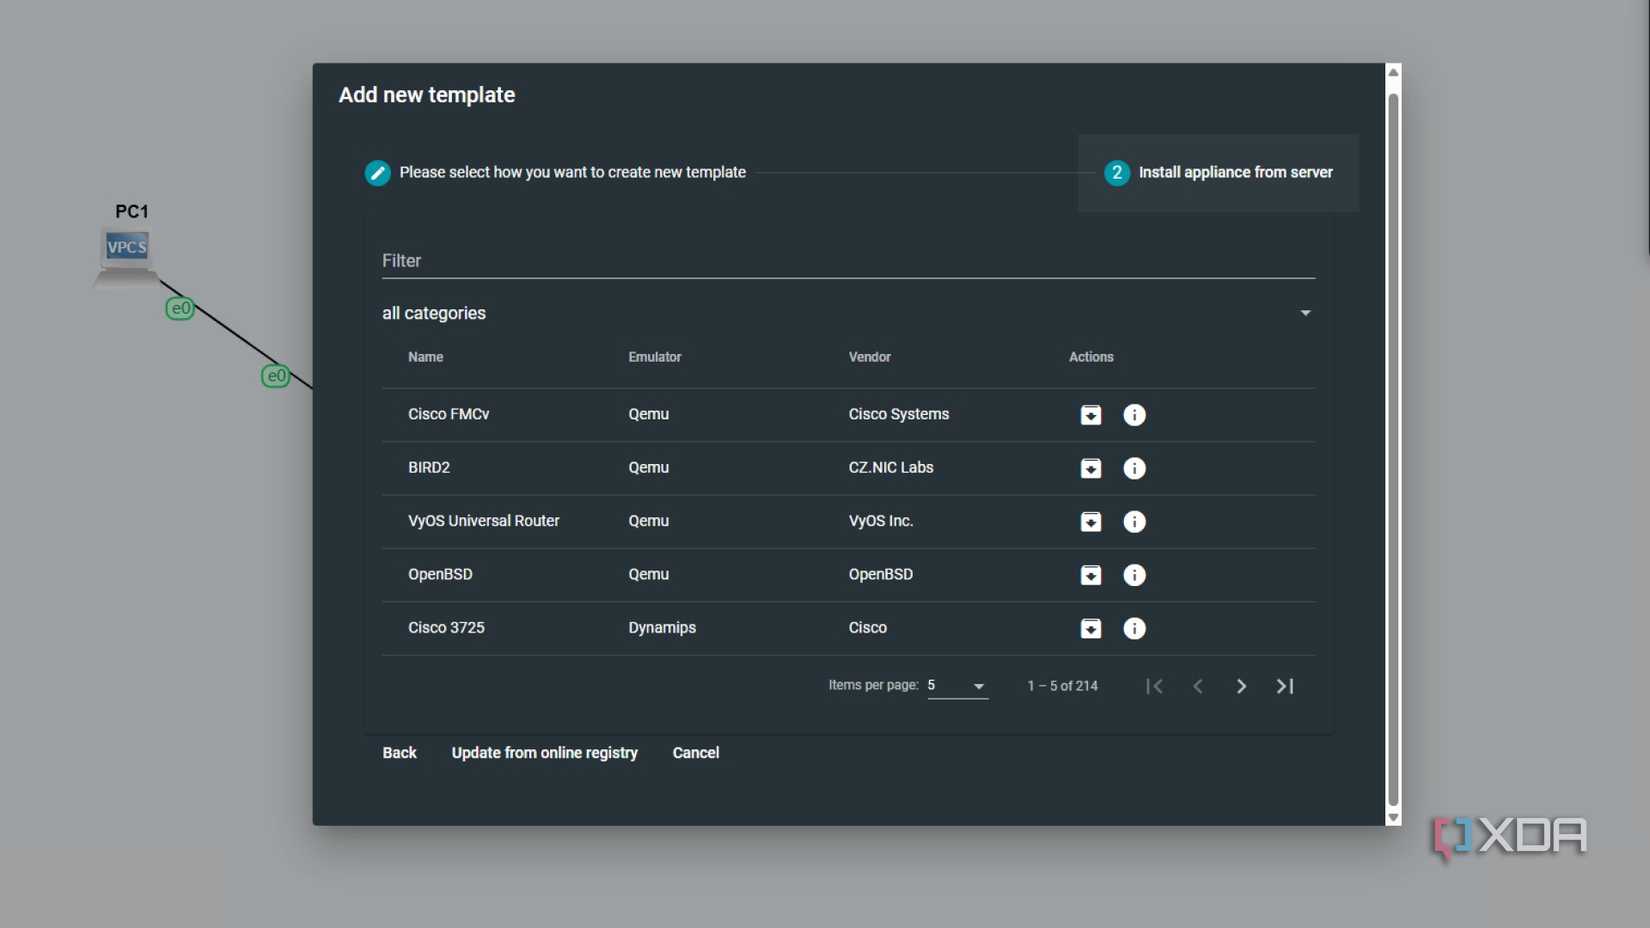Viewport: 1650px width, 928px height.
Task: Click the 1 – 5 of 214 range label
Action: 1062,686
